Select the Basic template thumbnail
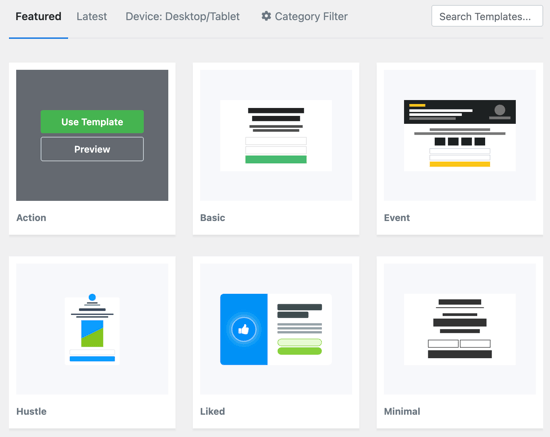This screenshot has height=437, width=550. click(276, 135)
